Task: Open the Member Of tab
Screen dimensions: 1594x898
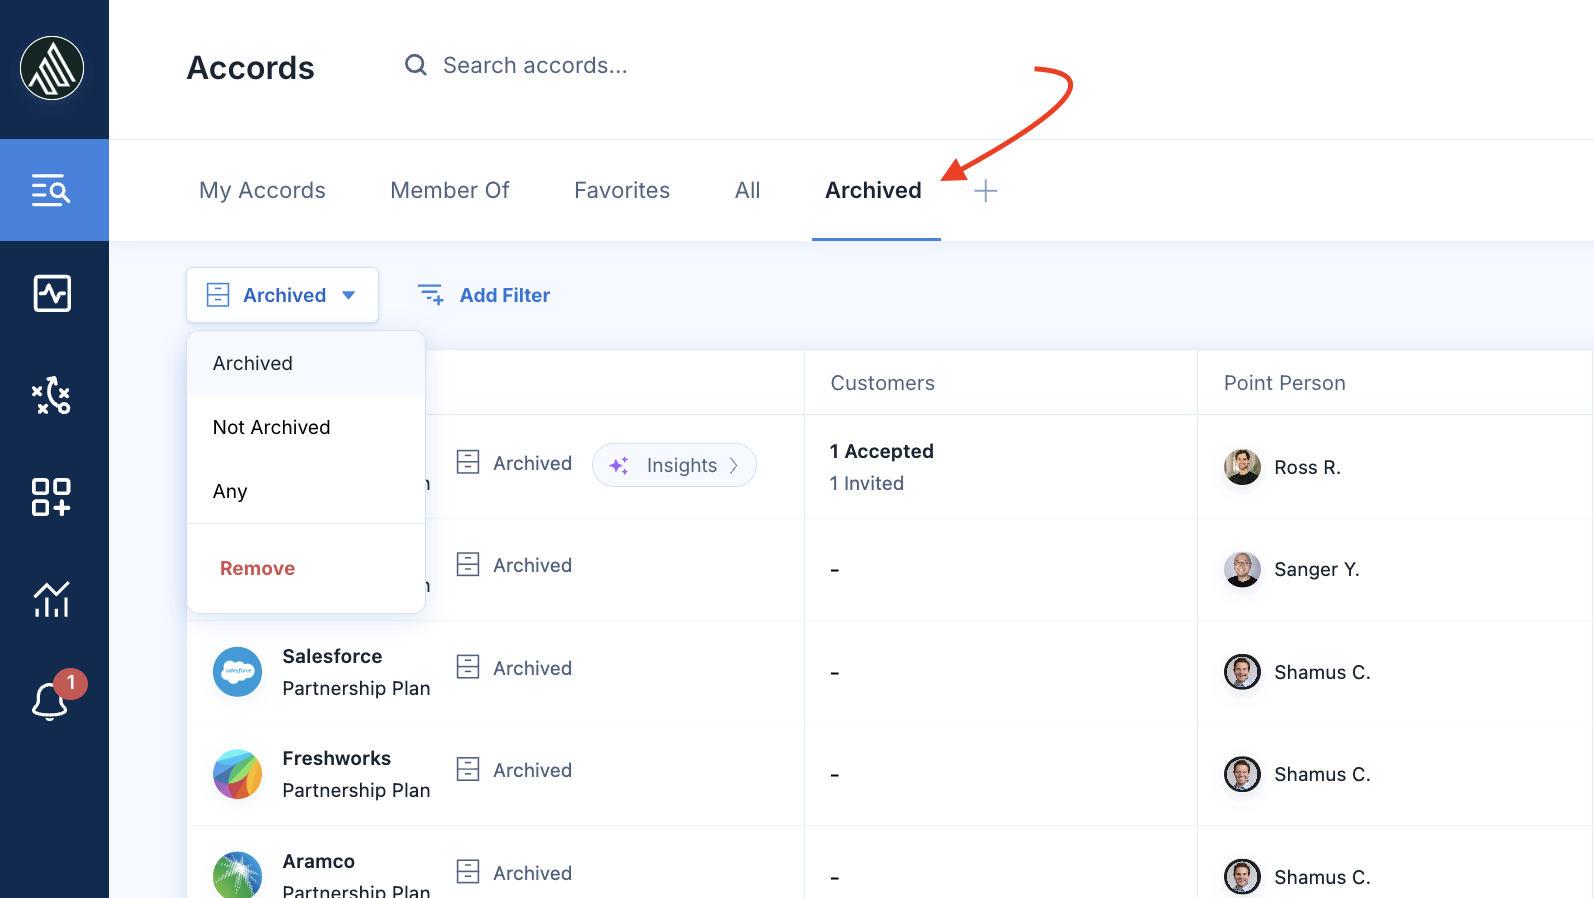Action: pos(449,190)
